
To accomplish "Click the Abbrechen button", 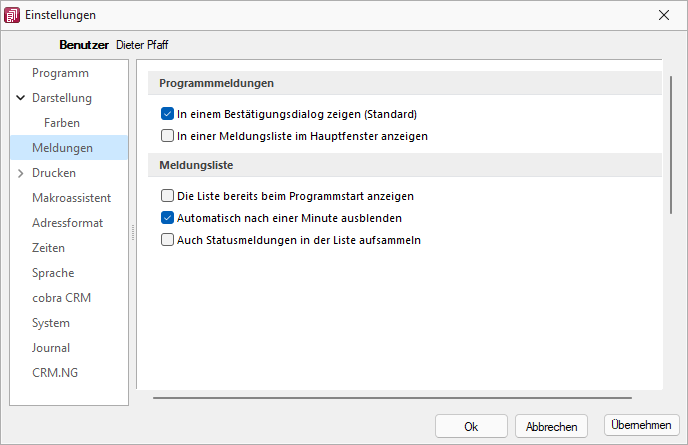I will coord(552,426).
